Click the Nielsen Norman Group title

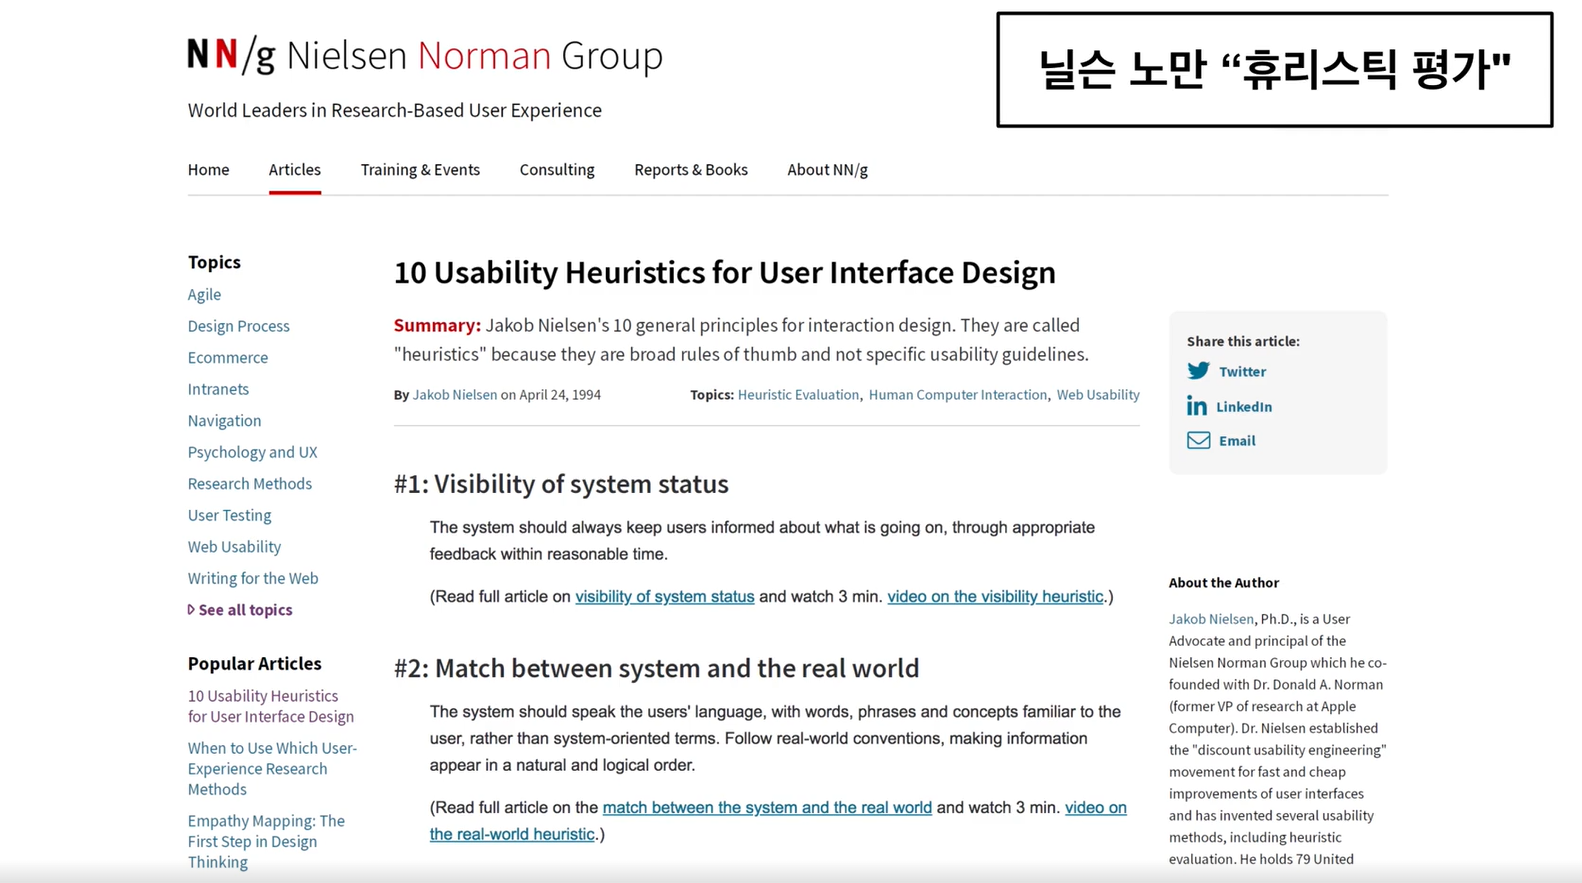tap(474, 55)
